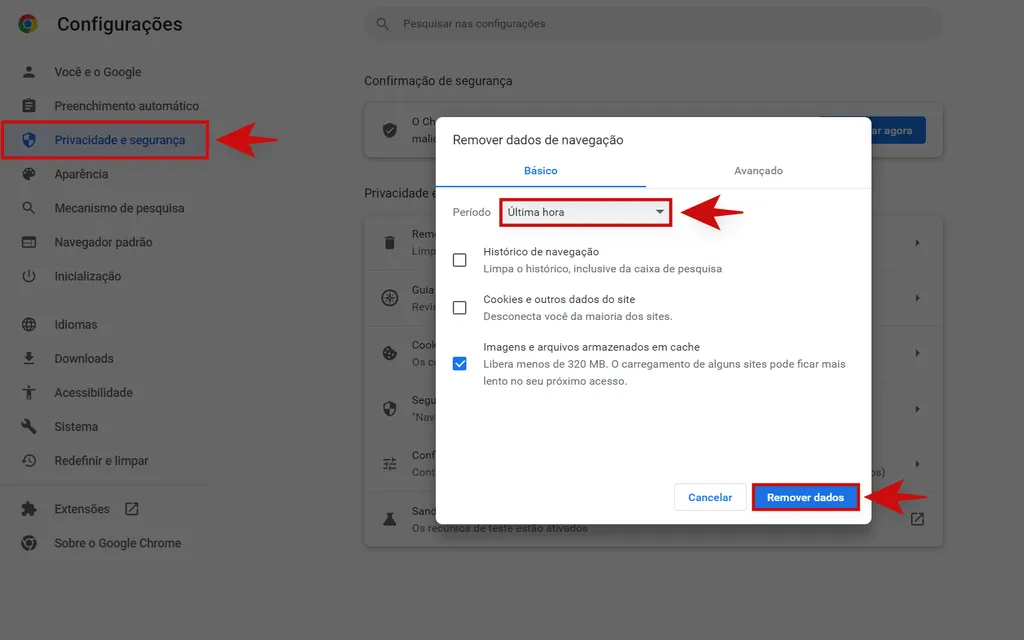Click the person icon for Você e o Google
This screenshot has width=1024, height=640.
pyautogui.click(x=29, y=72)
